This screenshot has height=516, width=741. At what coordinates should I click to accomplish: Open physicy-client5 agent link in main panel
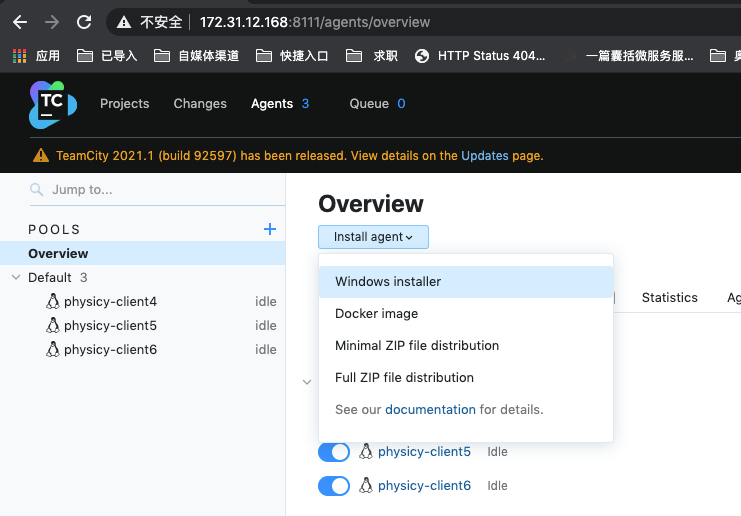pyautogui.click(x=424, y=452)
